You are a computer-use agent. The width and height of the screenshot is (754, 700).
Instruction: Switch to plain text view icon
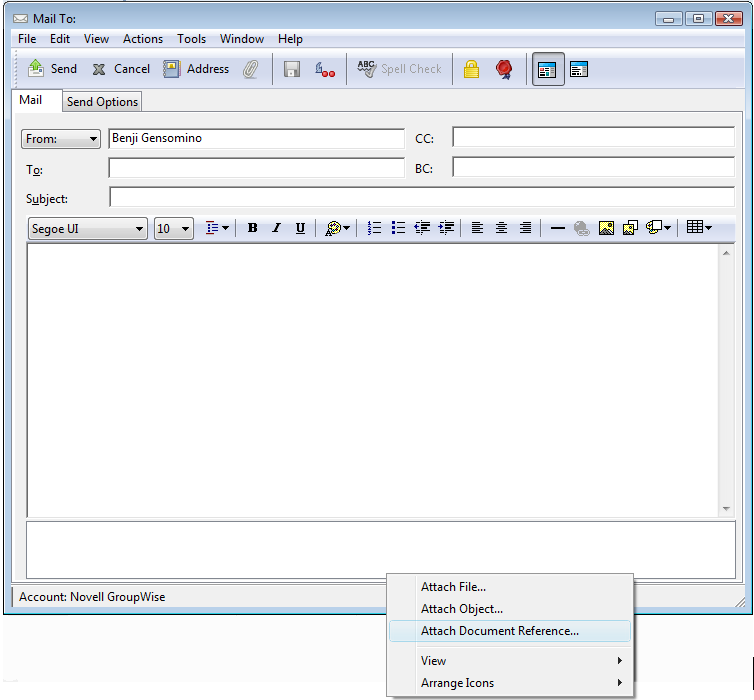[578, 70]
